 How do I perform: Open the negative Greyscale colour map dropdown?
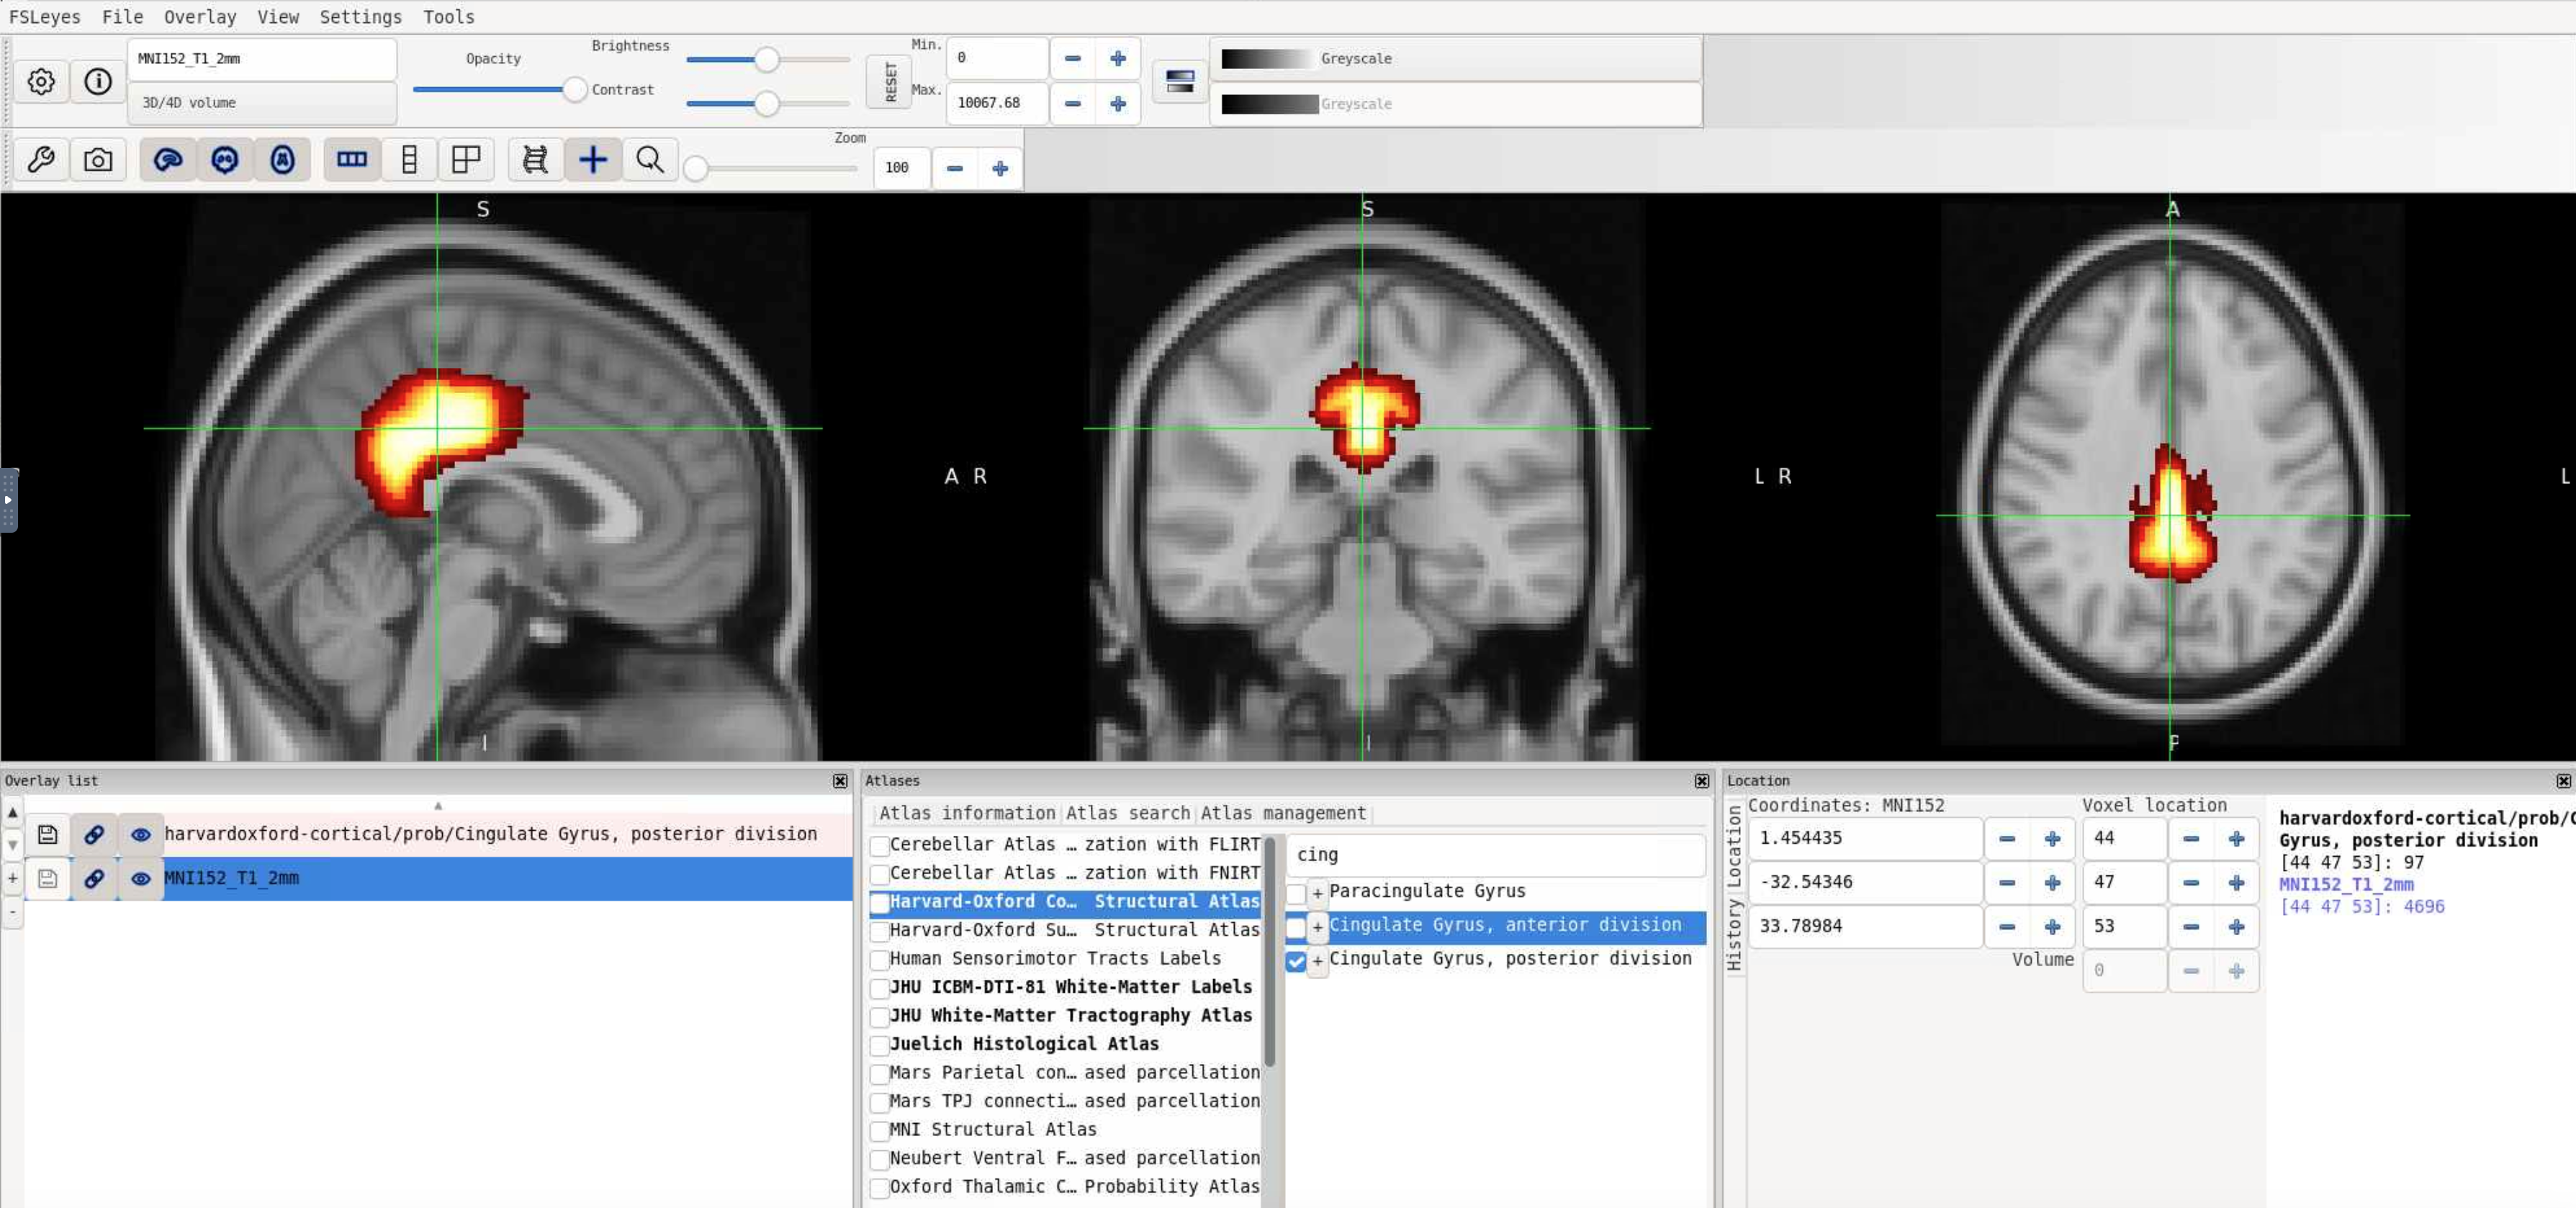1456,104
